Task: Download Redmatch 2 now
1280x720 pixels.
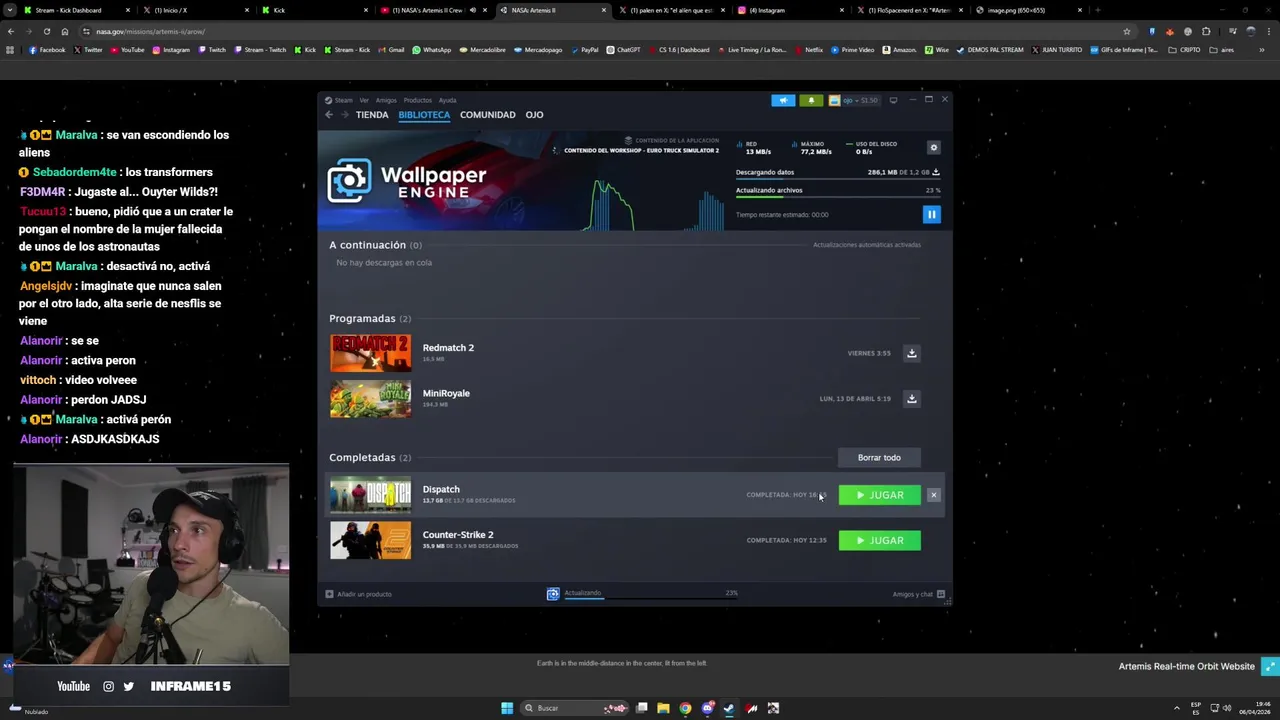Action: coord(911,353)
